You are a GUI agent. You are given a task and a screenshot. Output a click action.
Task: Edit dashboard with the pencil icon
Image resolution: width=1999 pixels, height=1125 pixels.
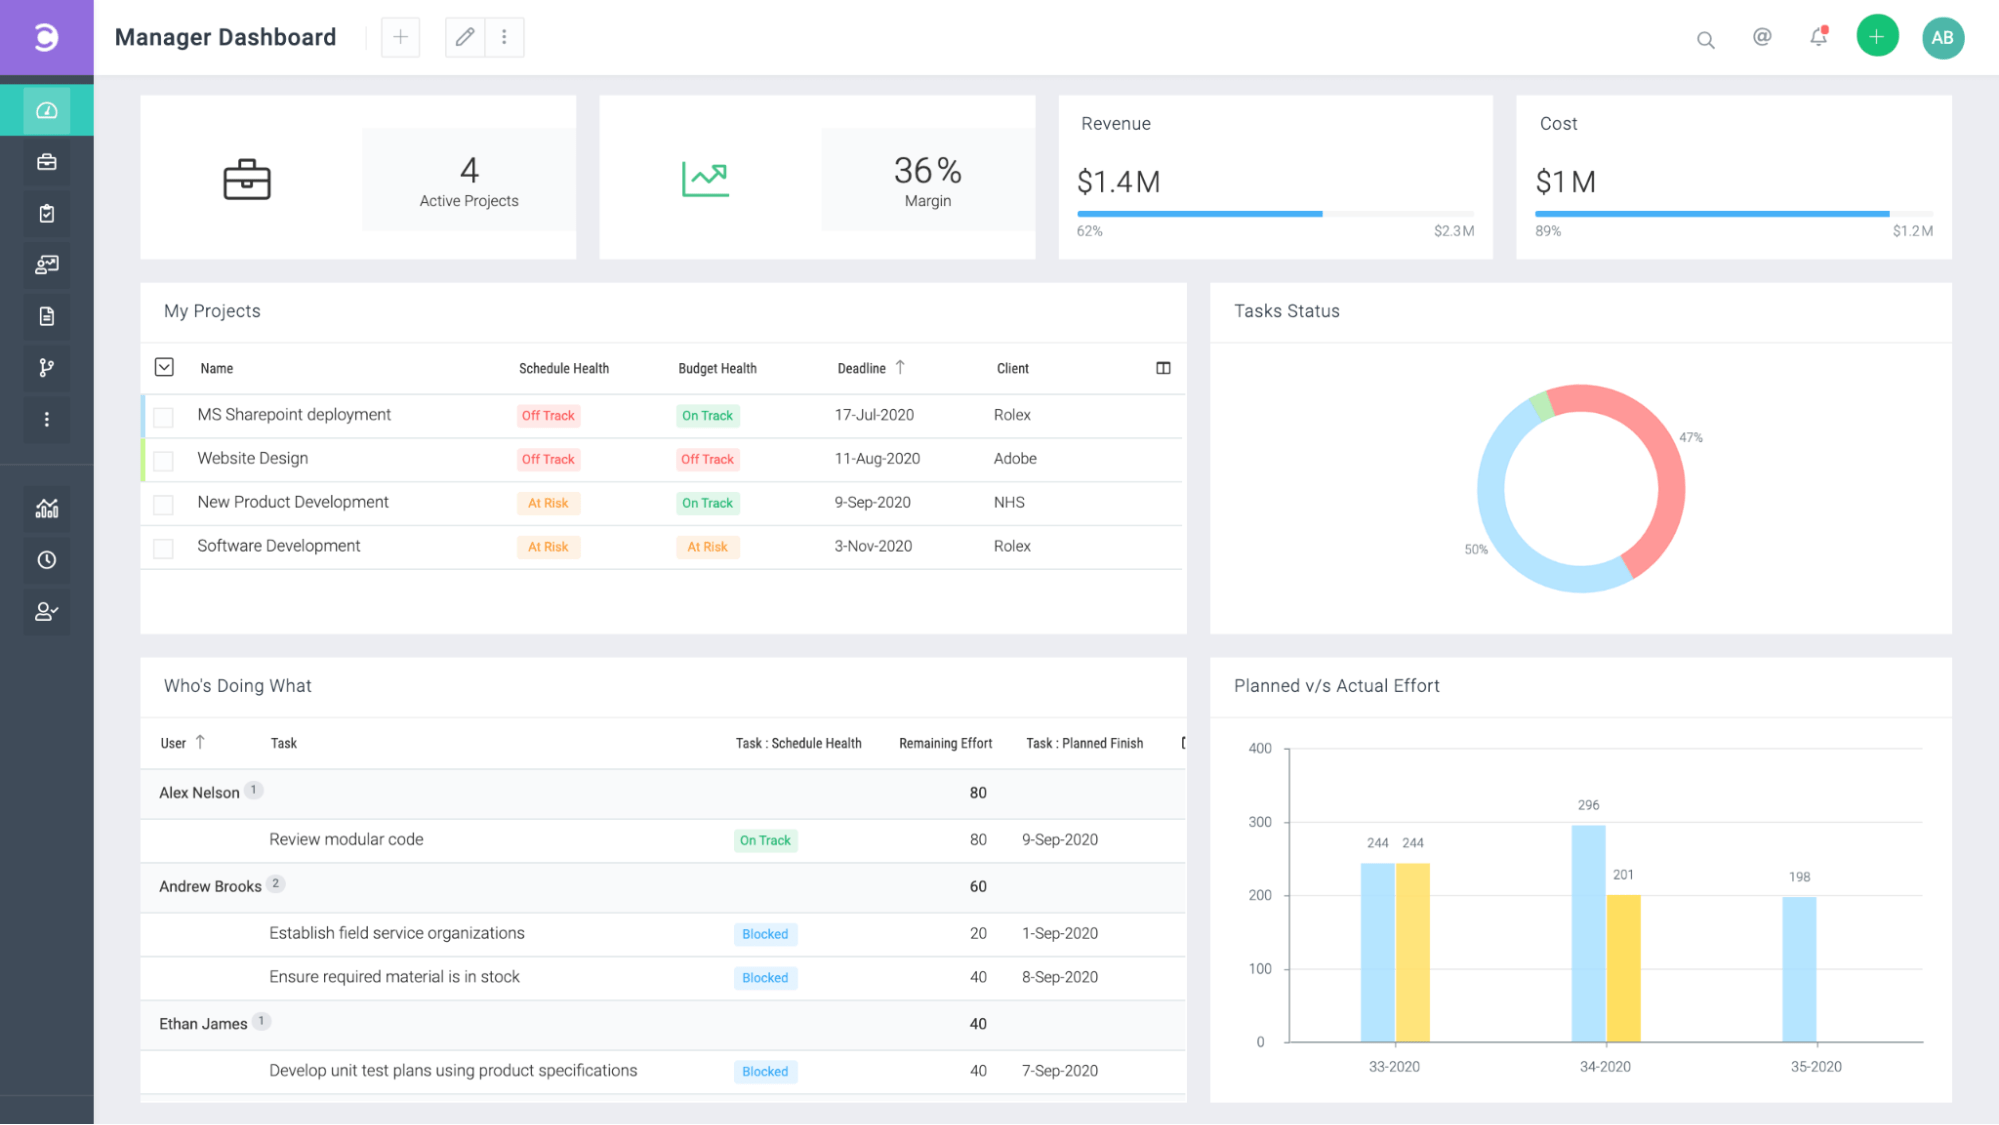[465, 37]
